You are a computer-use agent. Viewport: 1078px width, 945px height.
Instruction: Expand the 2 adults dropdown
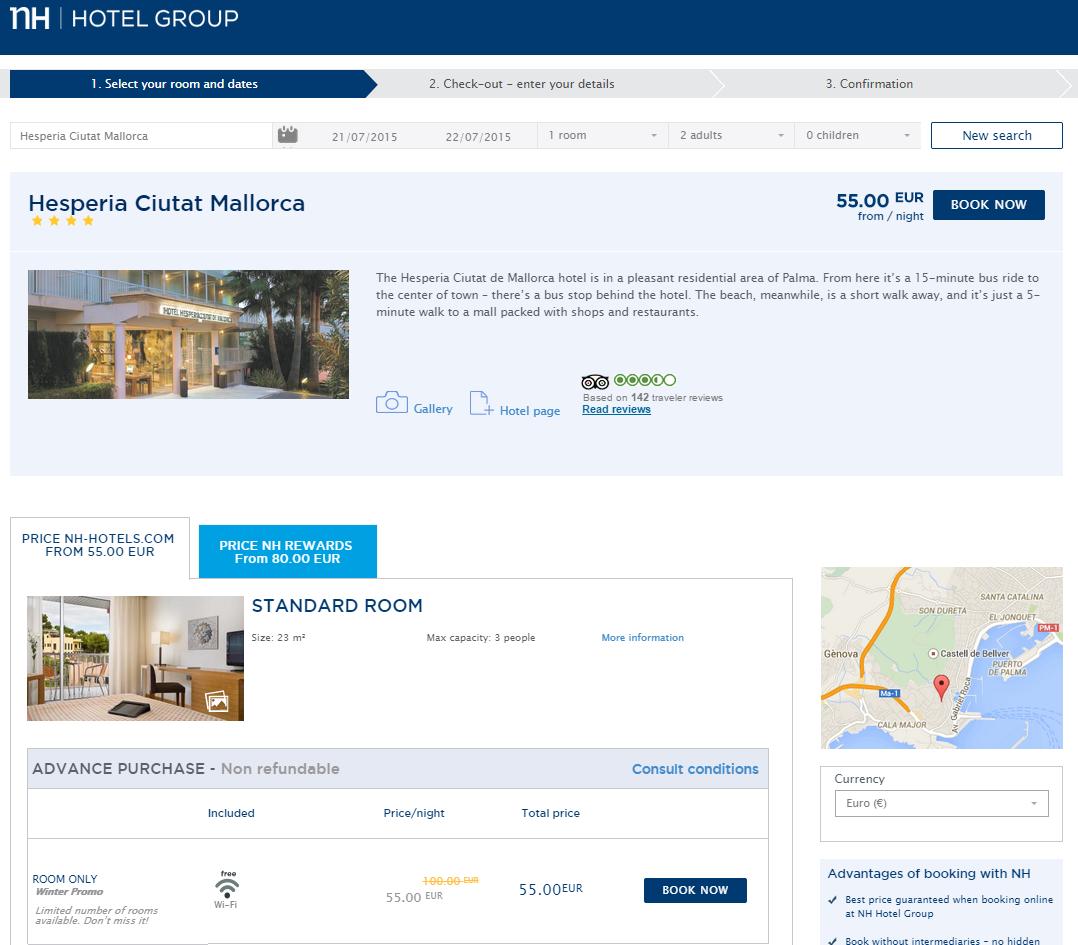pos(732,135)
